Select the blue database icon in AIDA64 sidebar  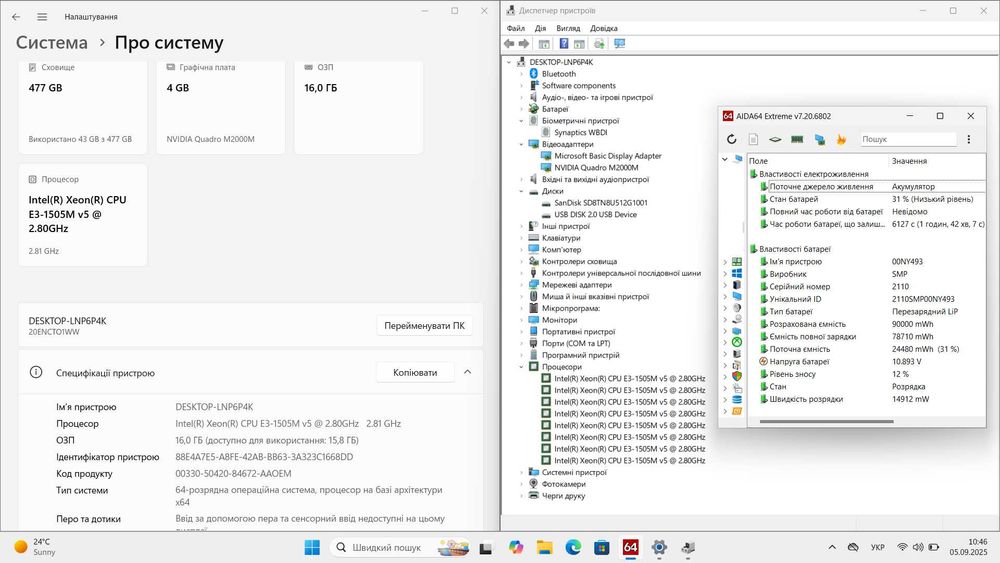(x=737, y=400)
